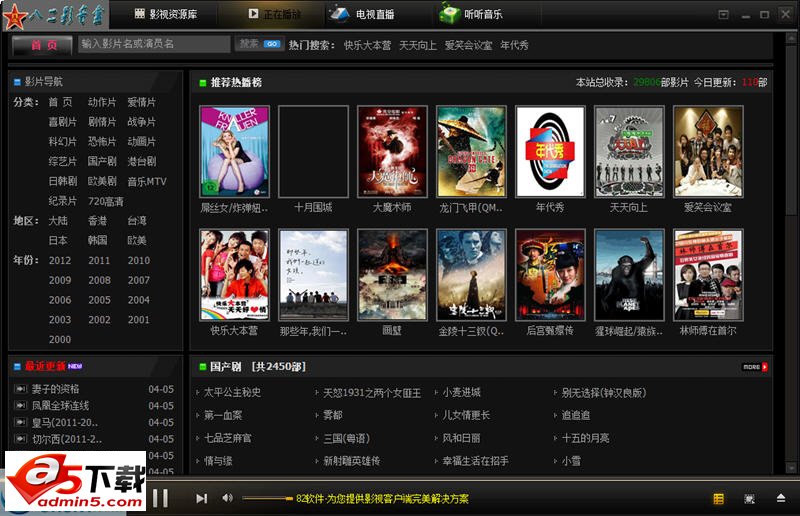Mute the volume speaker icon
The height and width of the screenshot is (516, 800).
tap(227, 498)
